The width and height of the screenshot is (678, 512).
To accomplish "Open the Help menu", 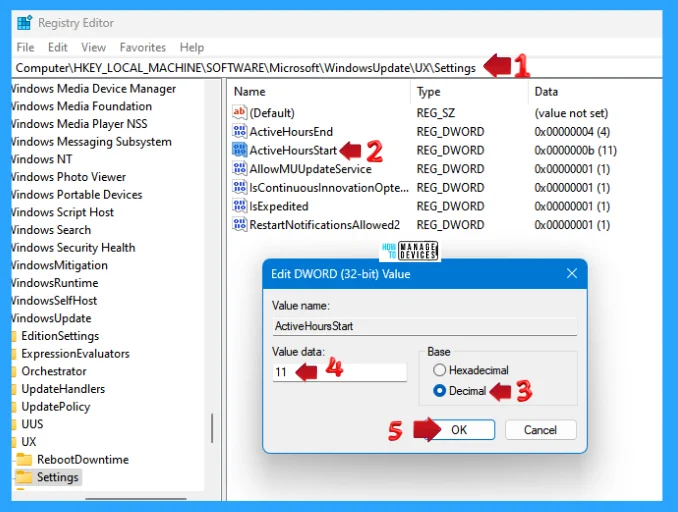I will (x=192, y=47).
